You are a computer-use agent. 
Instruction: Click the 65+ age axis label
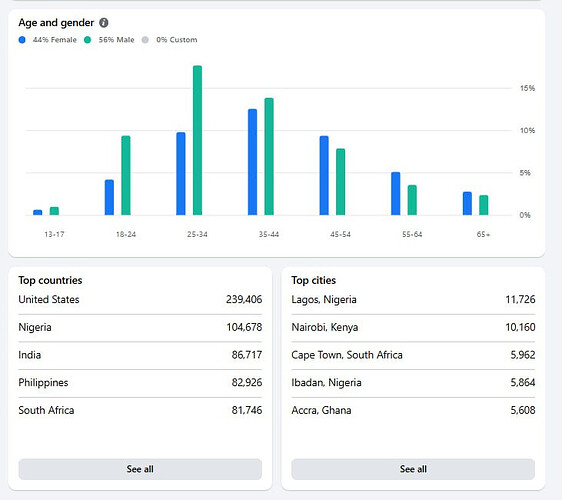(484, 234)
